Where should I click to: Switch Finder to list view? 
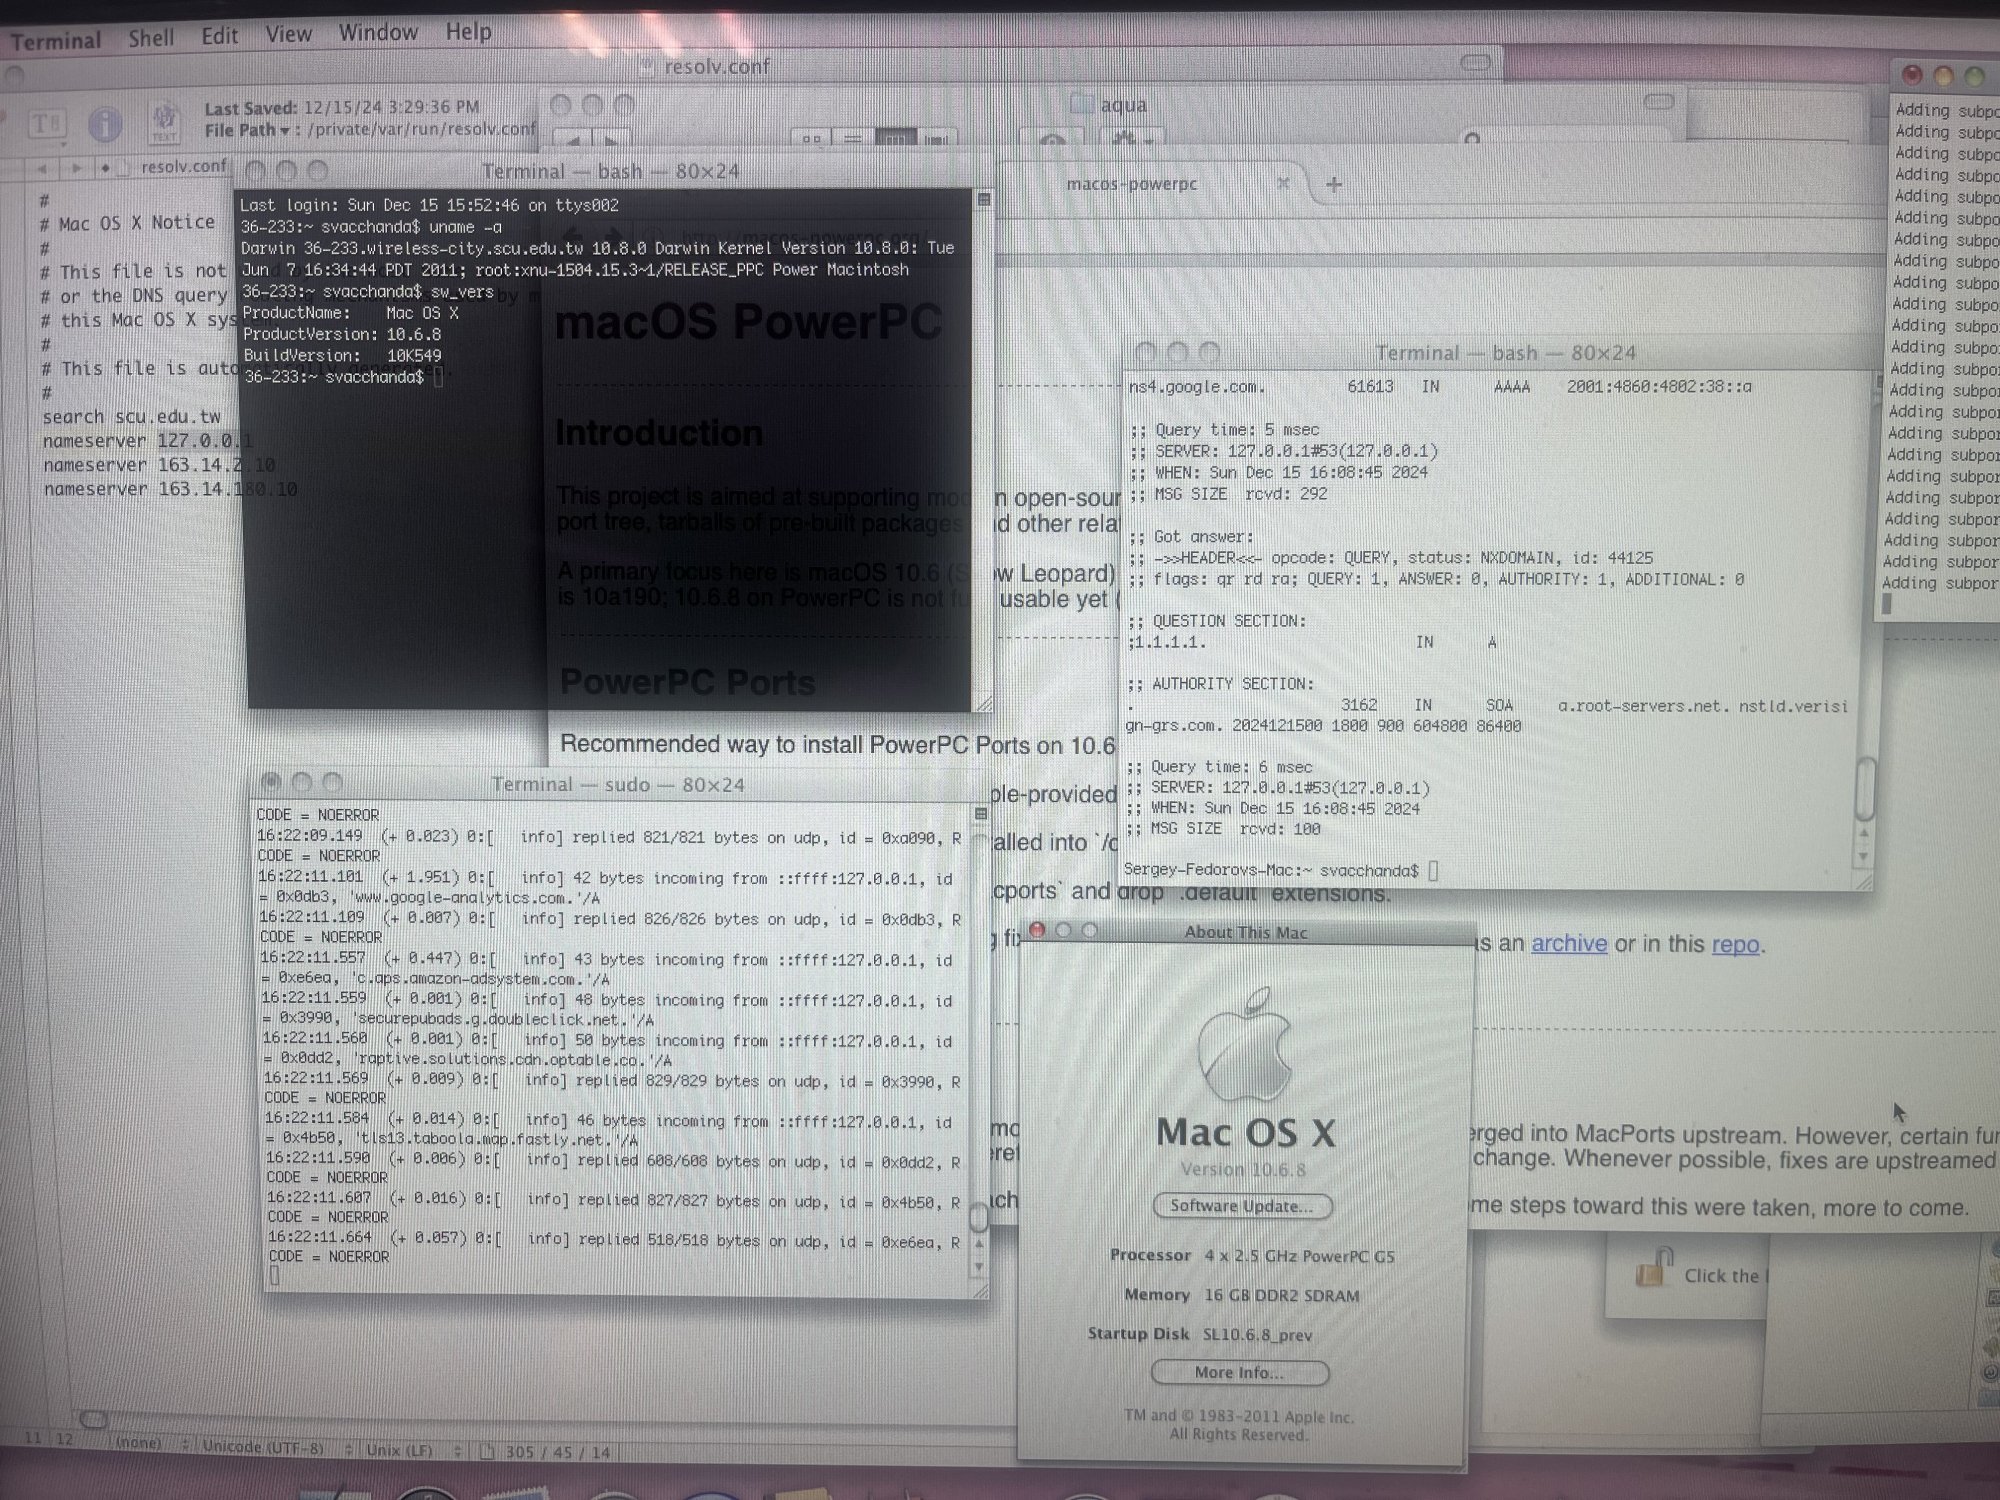click(x=853, y=139)
